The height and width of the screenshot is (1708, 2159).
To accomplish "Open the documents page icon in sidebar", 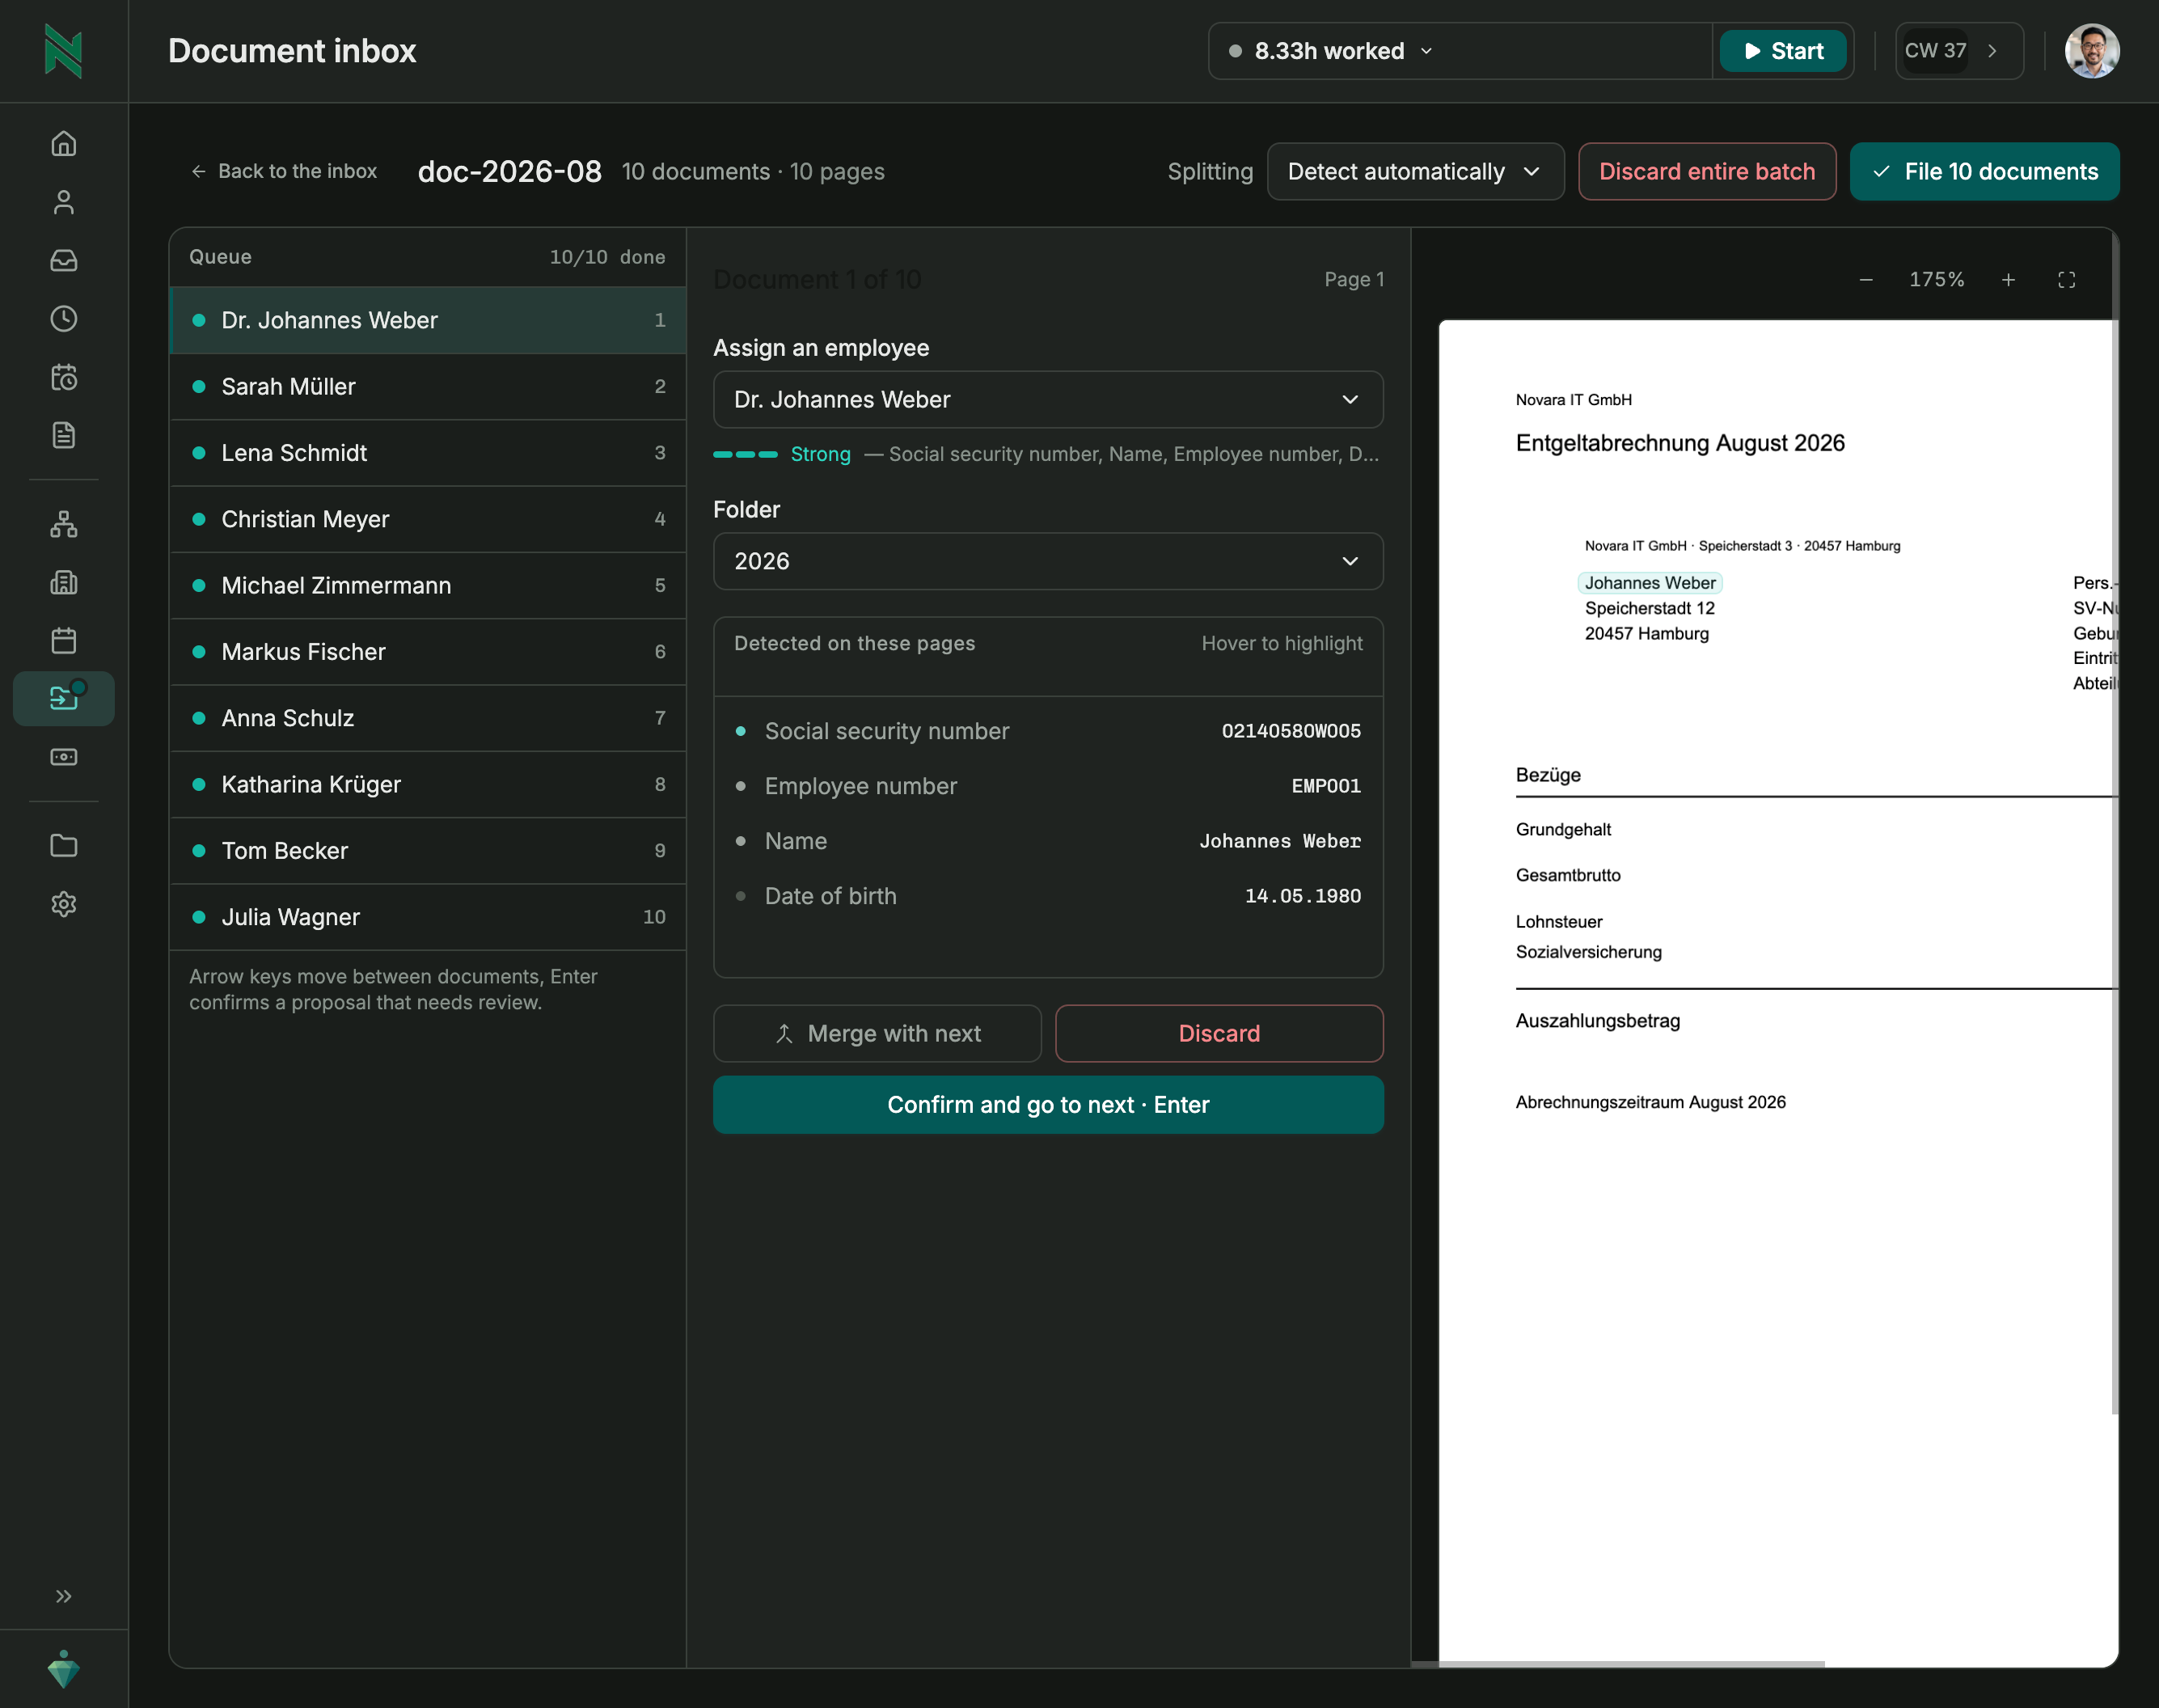I will point(63,435).
